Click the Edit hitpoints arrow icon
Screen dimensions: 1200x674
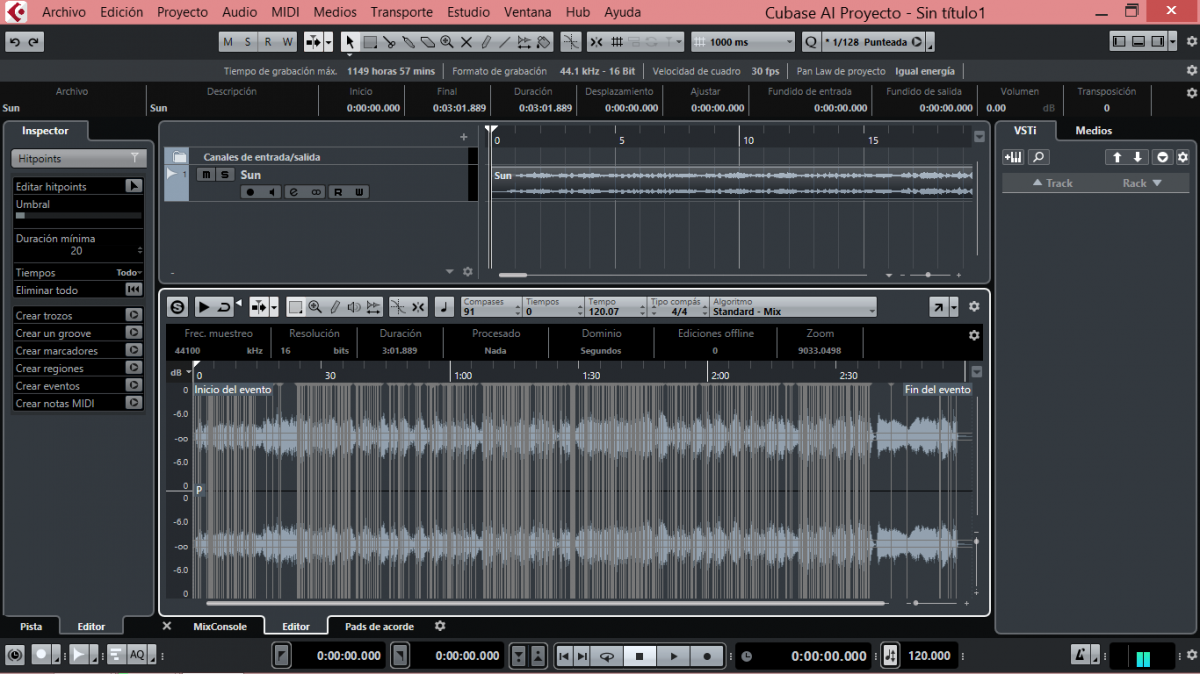[x=133, y=186]
